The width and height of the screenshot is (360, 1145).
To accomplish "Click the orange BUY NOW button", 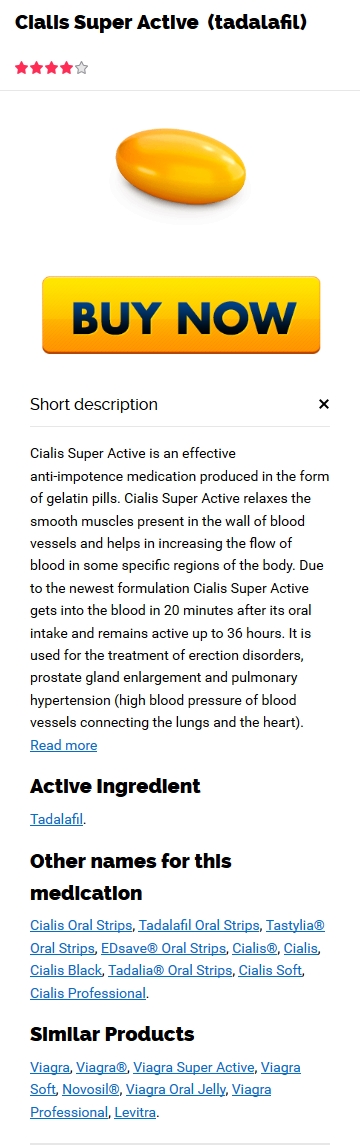I will pos(180,315).
